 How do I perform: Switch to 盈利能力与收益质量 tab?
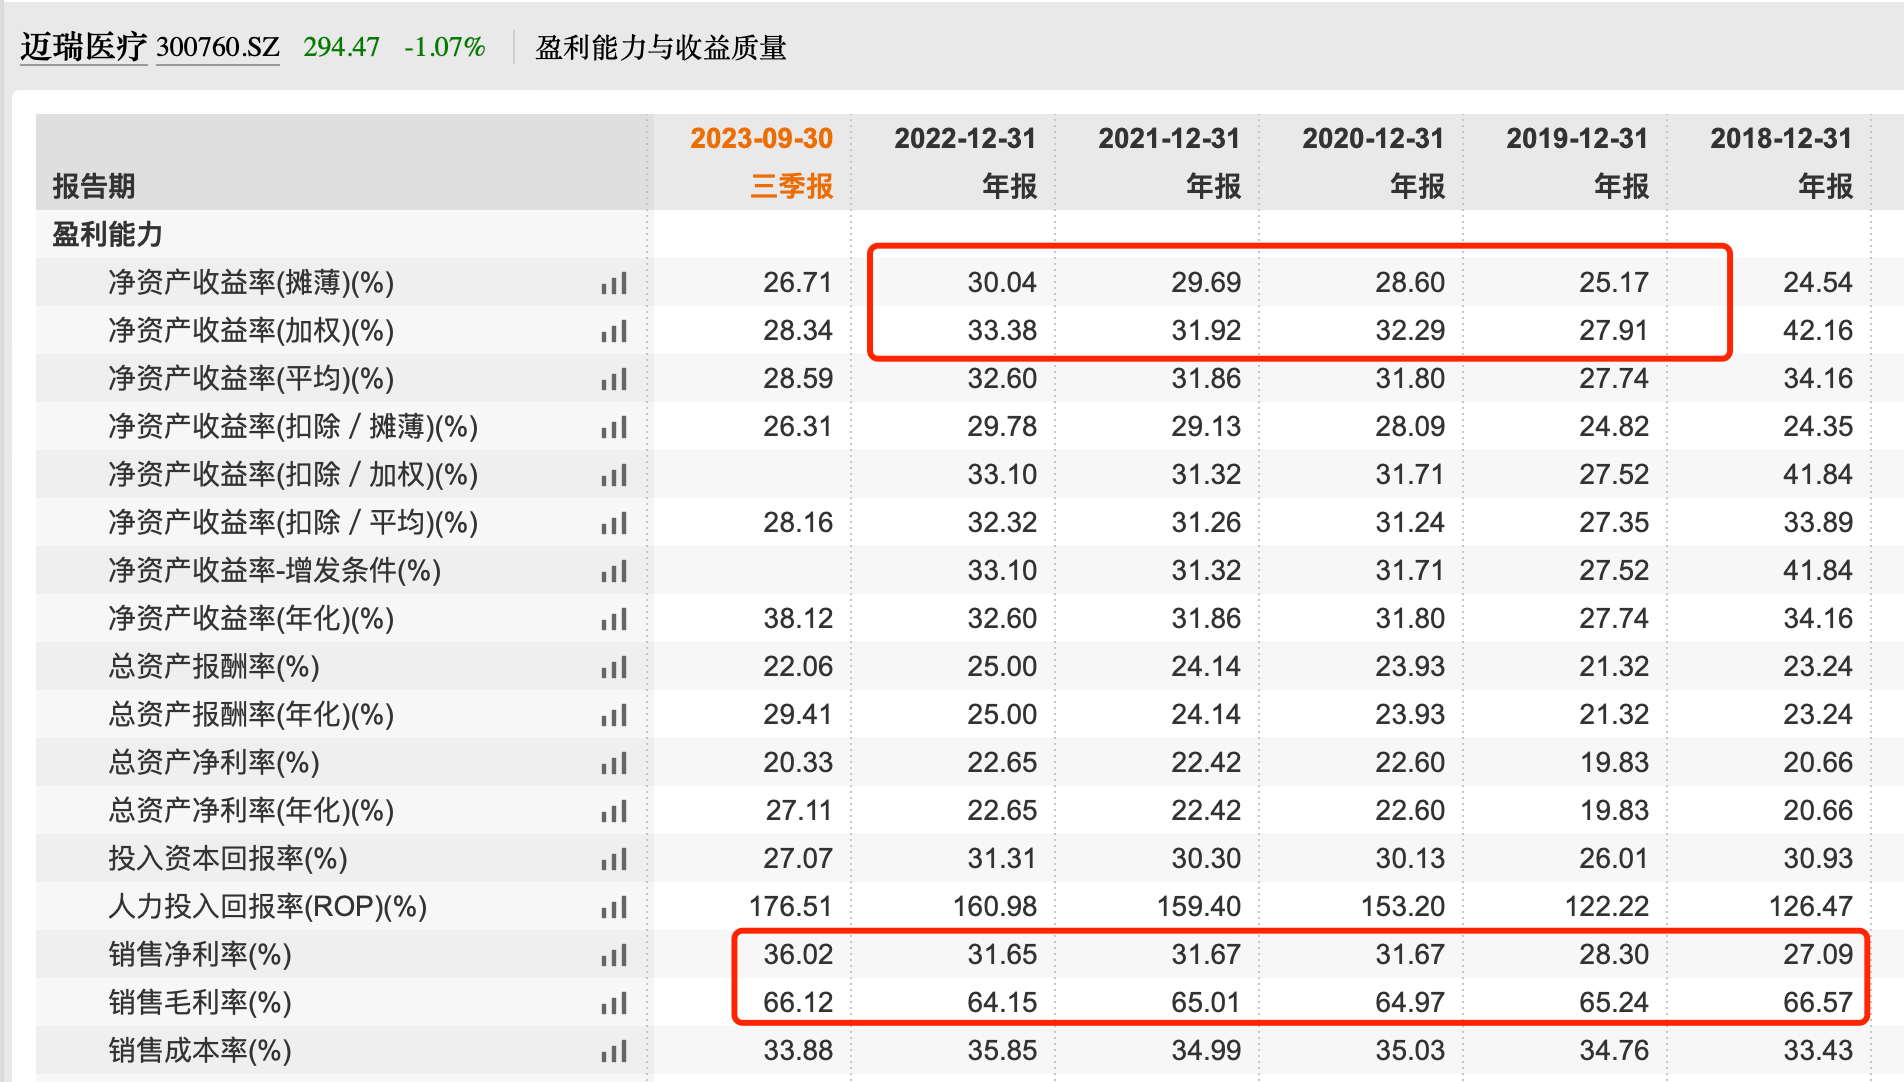(x=663, y=46)
